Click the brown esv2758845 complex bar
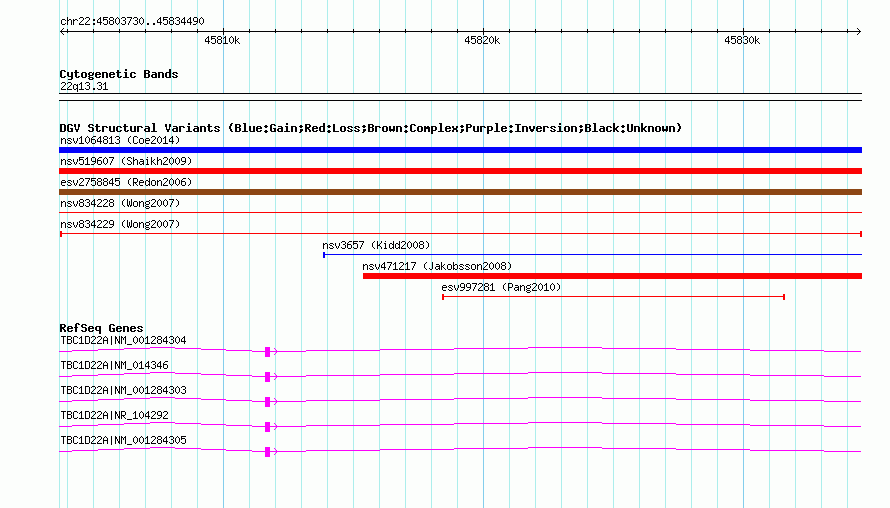 pyautogui.click(x=460, y=192)
